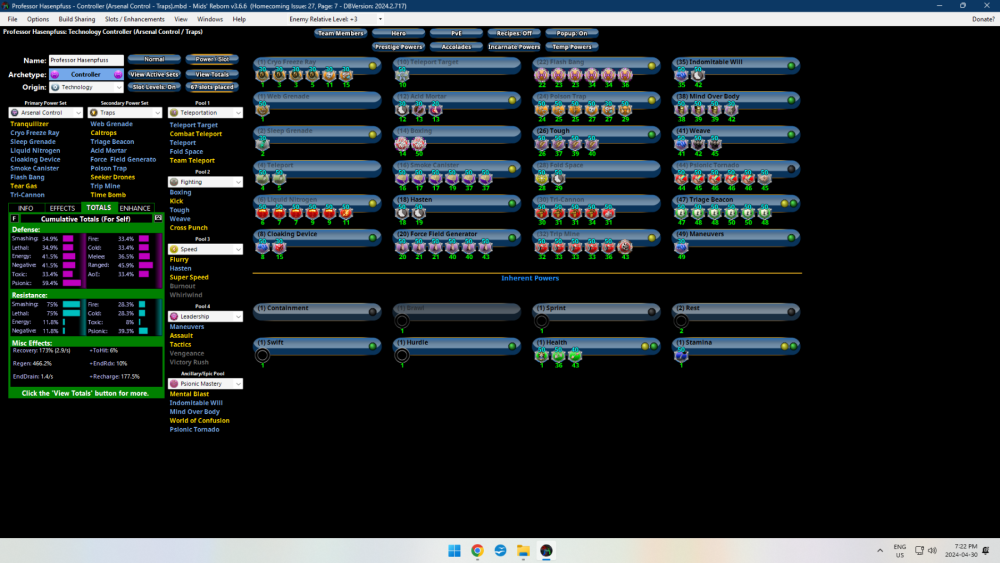This screenshot has width=1000, height=563.
Task: Click the Team Members button
Action: (x=341, y=33)
